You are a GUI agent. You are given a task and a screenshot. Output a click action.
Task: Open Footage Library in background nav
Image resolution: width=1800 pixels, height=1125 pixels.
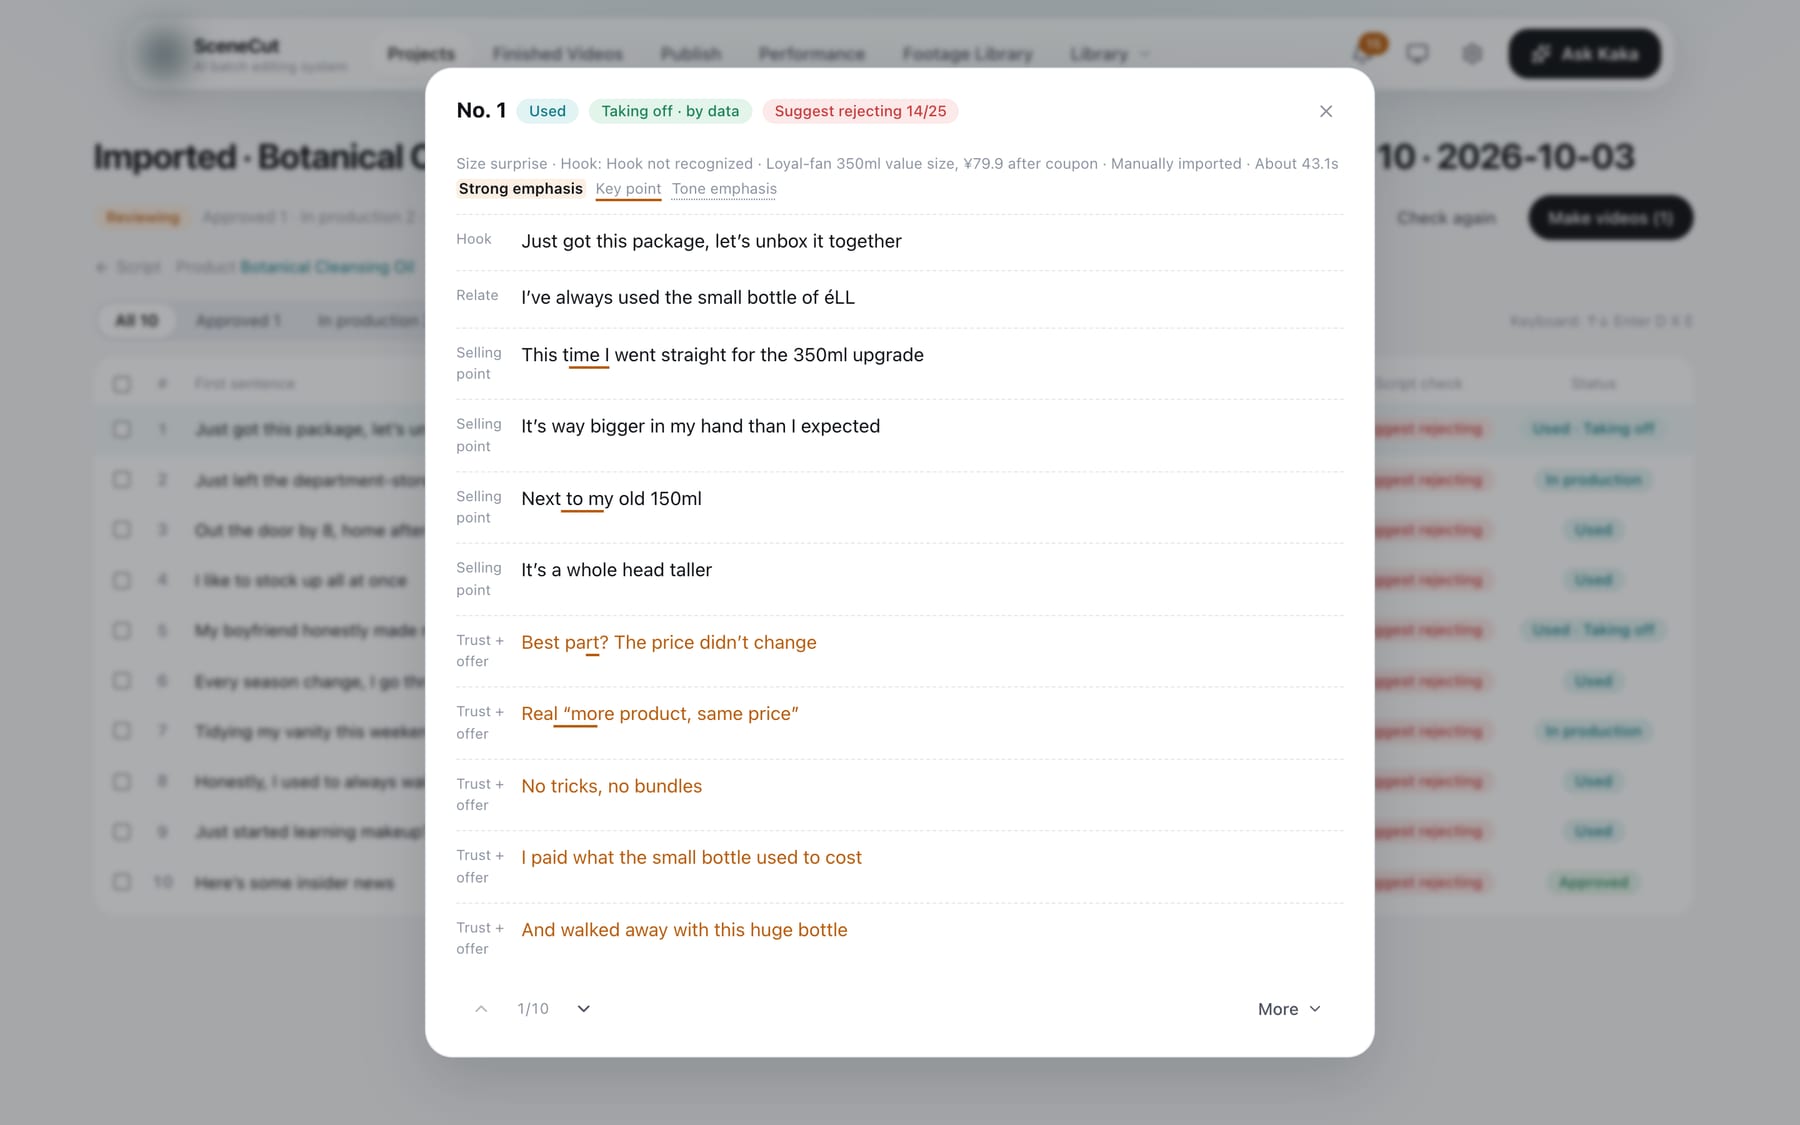tap(967, 54)
